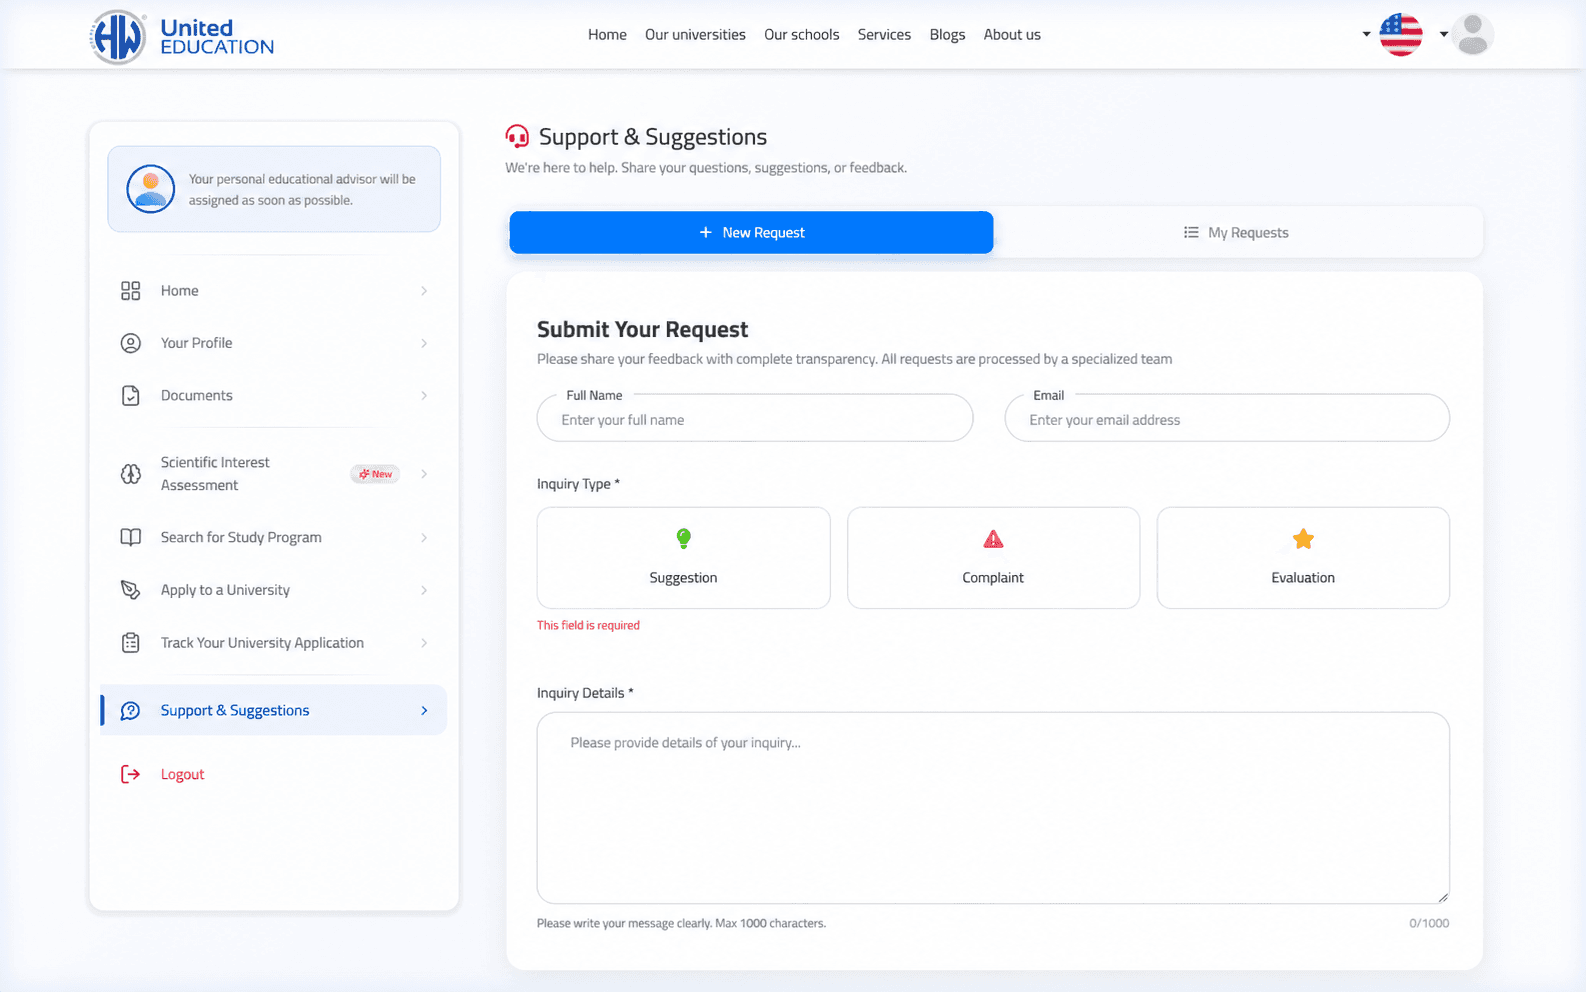Open Track Your University Application link
This screenshot has height=992, width=1586.
point(273,643)
